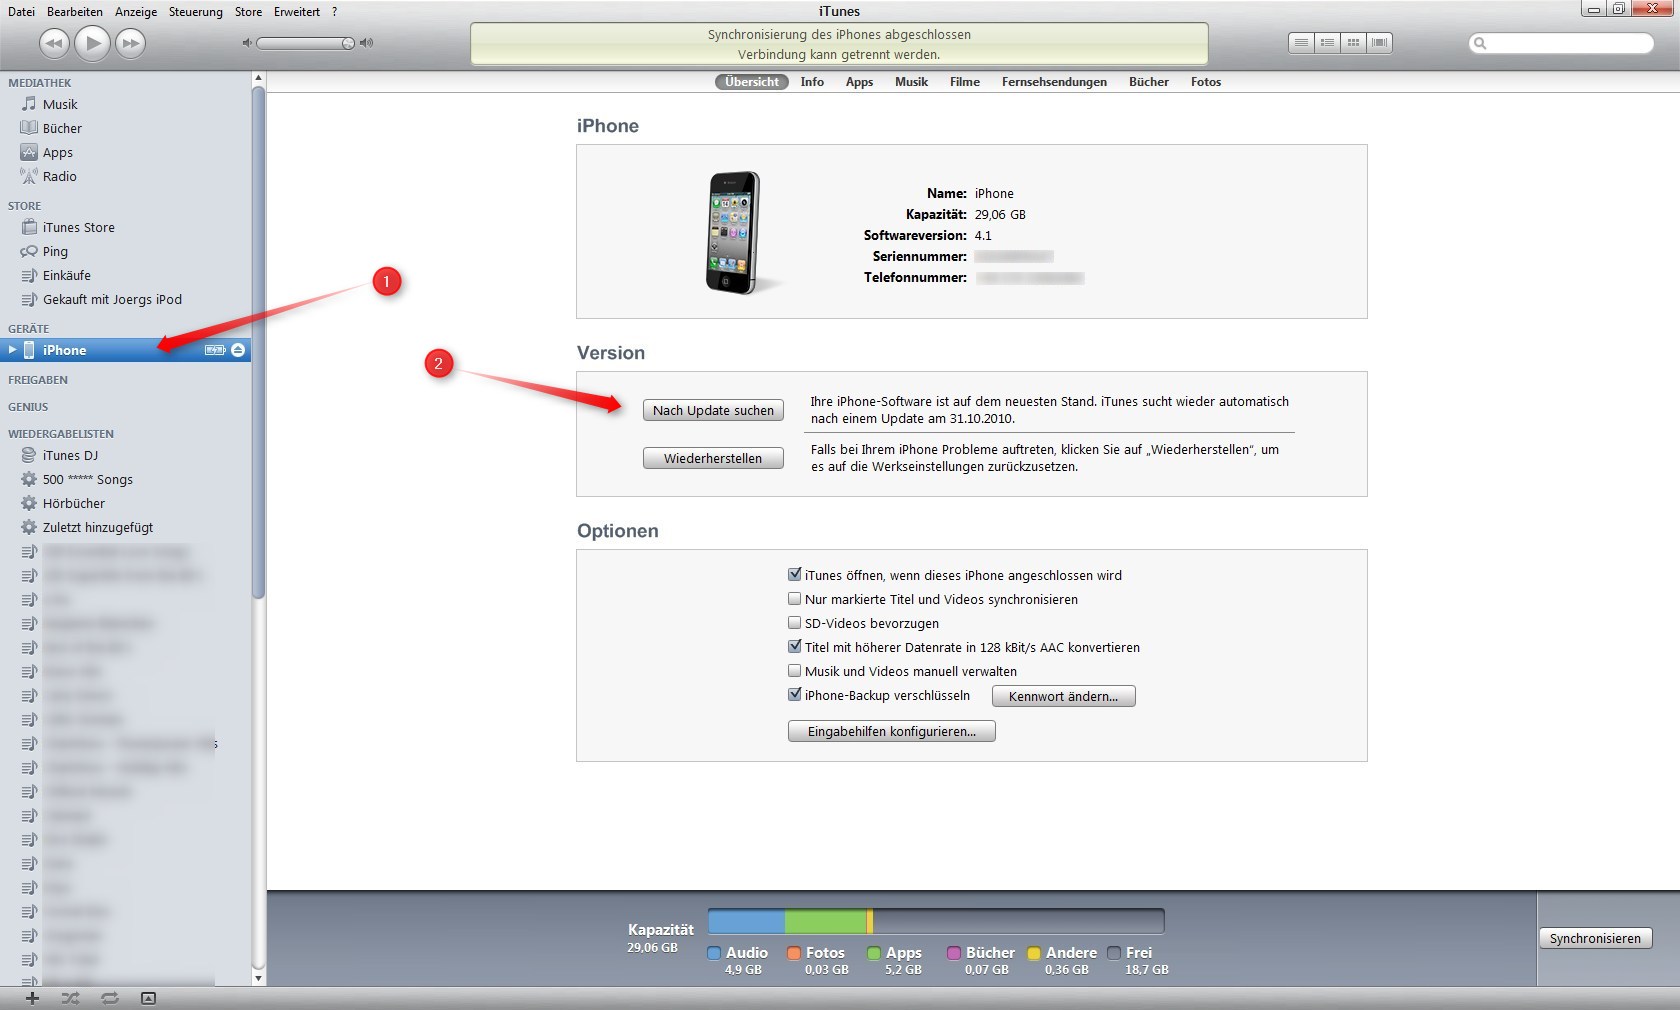Enable Musik und Videos manuell verwalten

(x=795, y=670)
